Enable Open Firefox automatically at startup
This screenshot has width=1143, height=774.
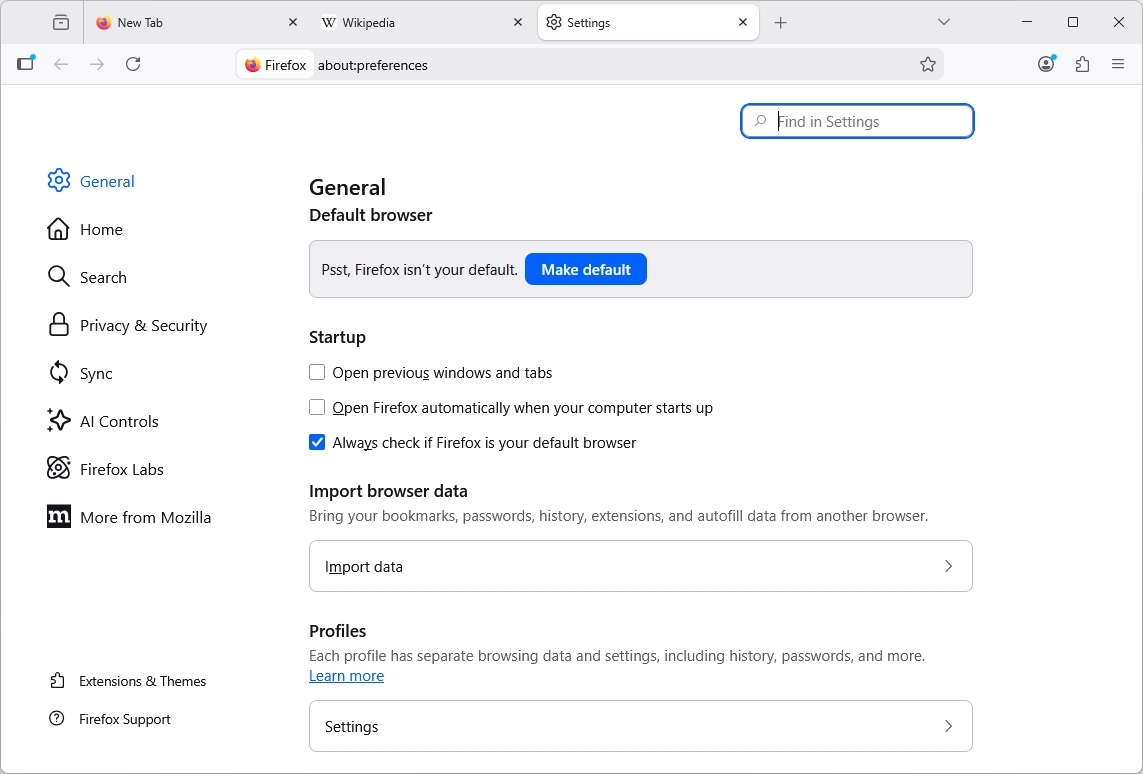click(x=317, y=408)
